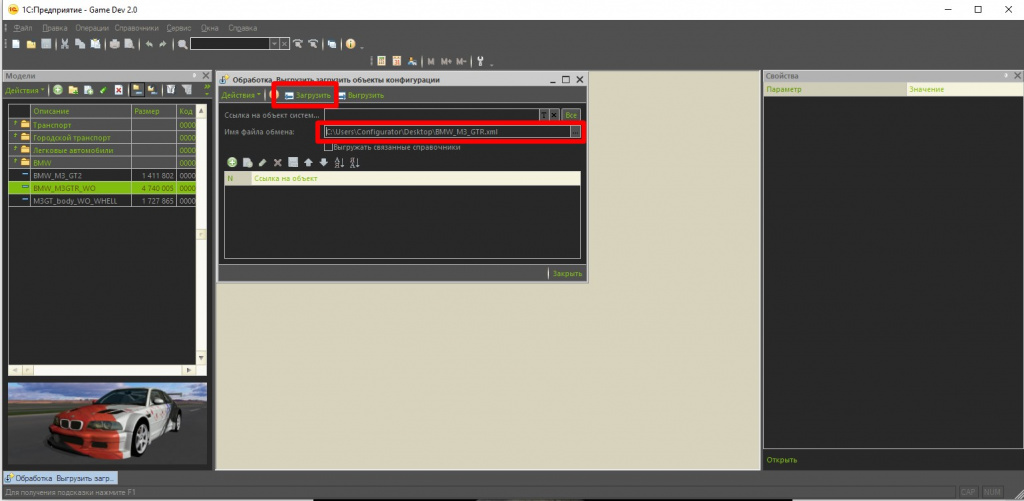Click the copy item icon in Модели toolbar
This screenshot has width=1024, height=501.
88,90
